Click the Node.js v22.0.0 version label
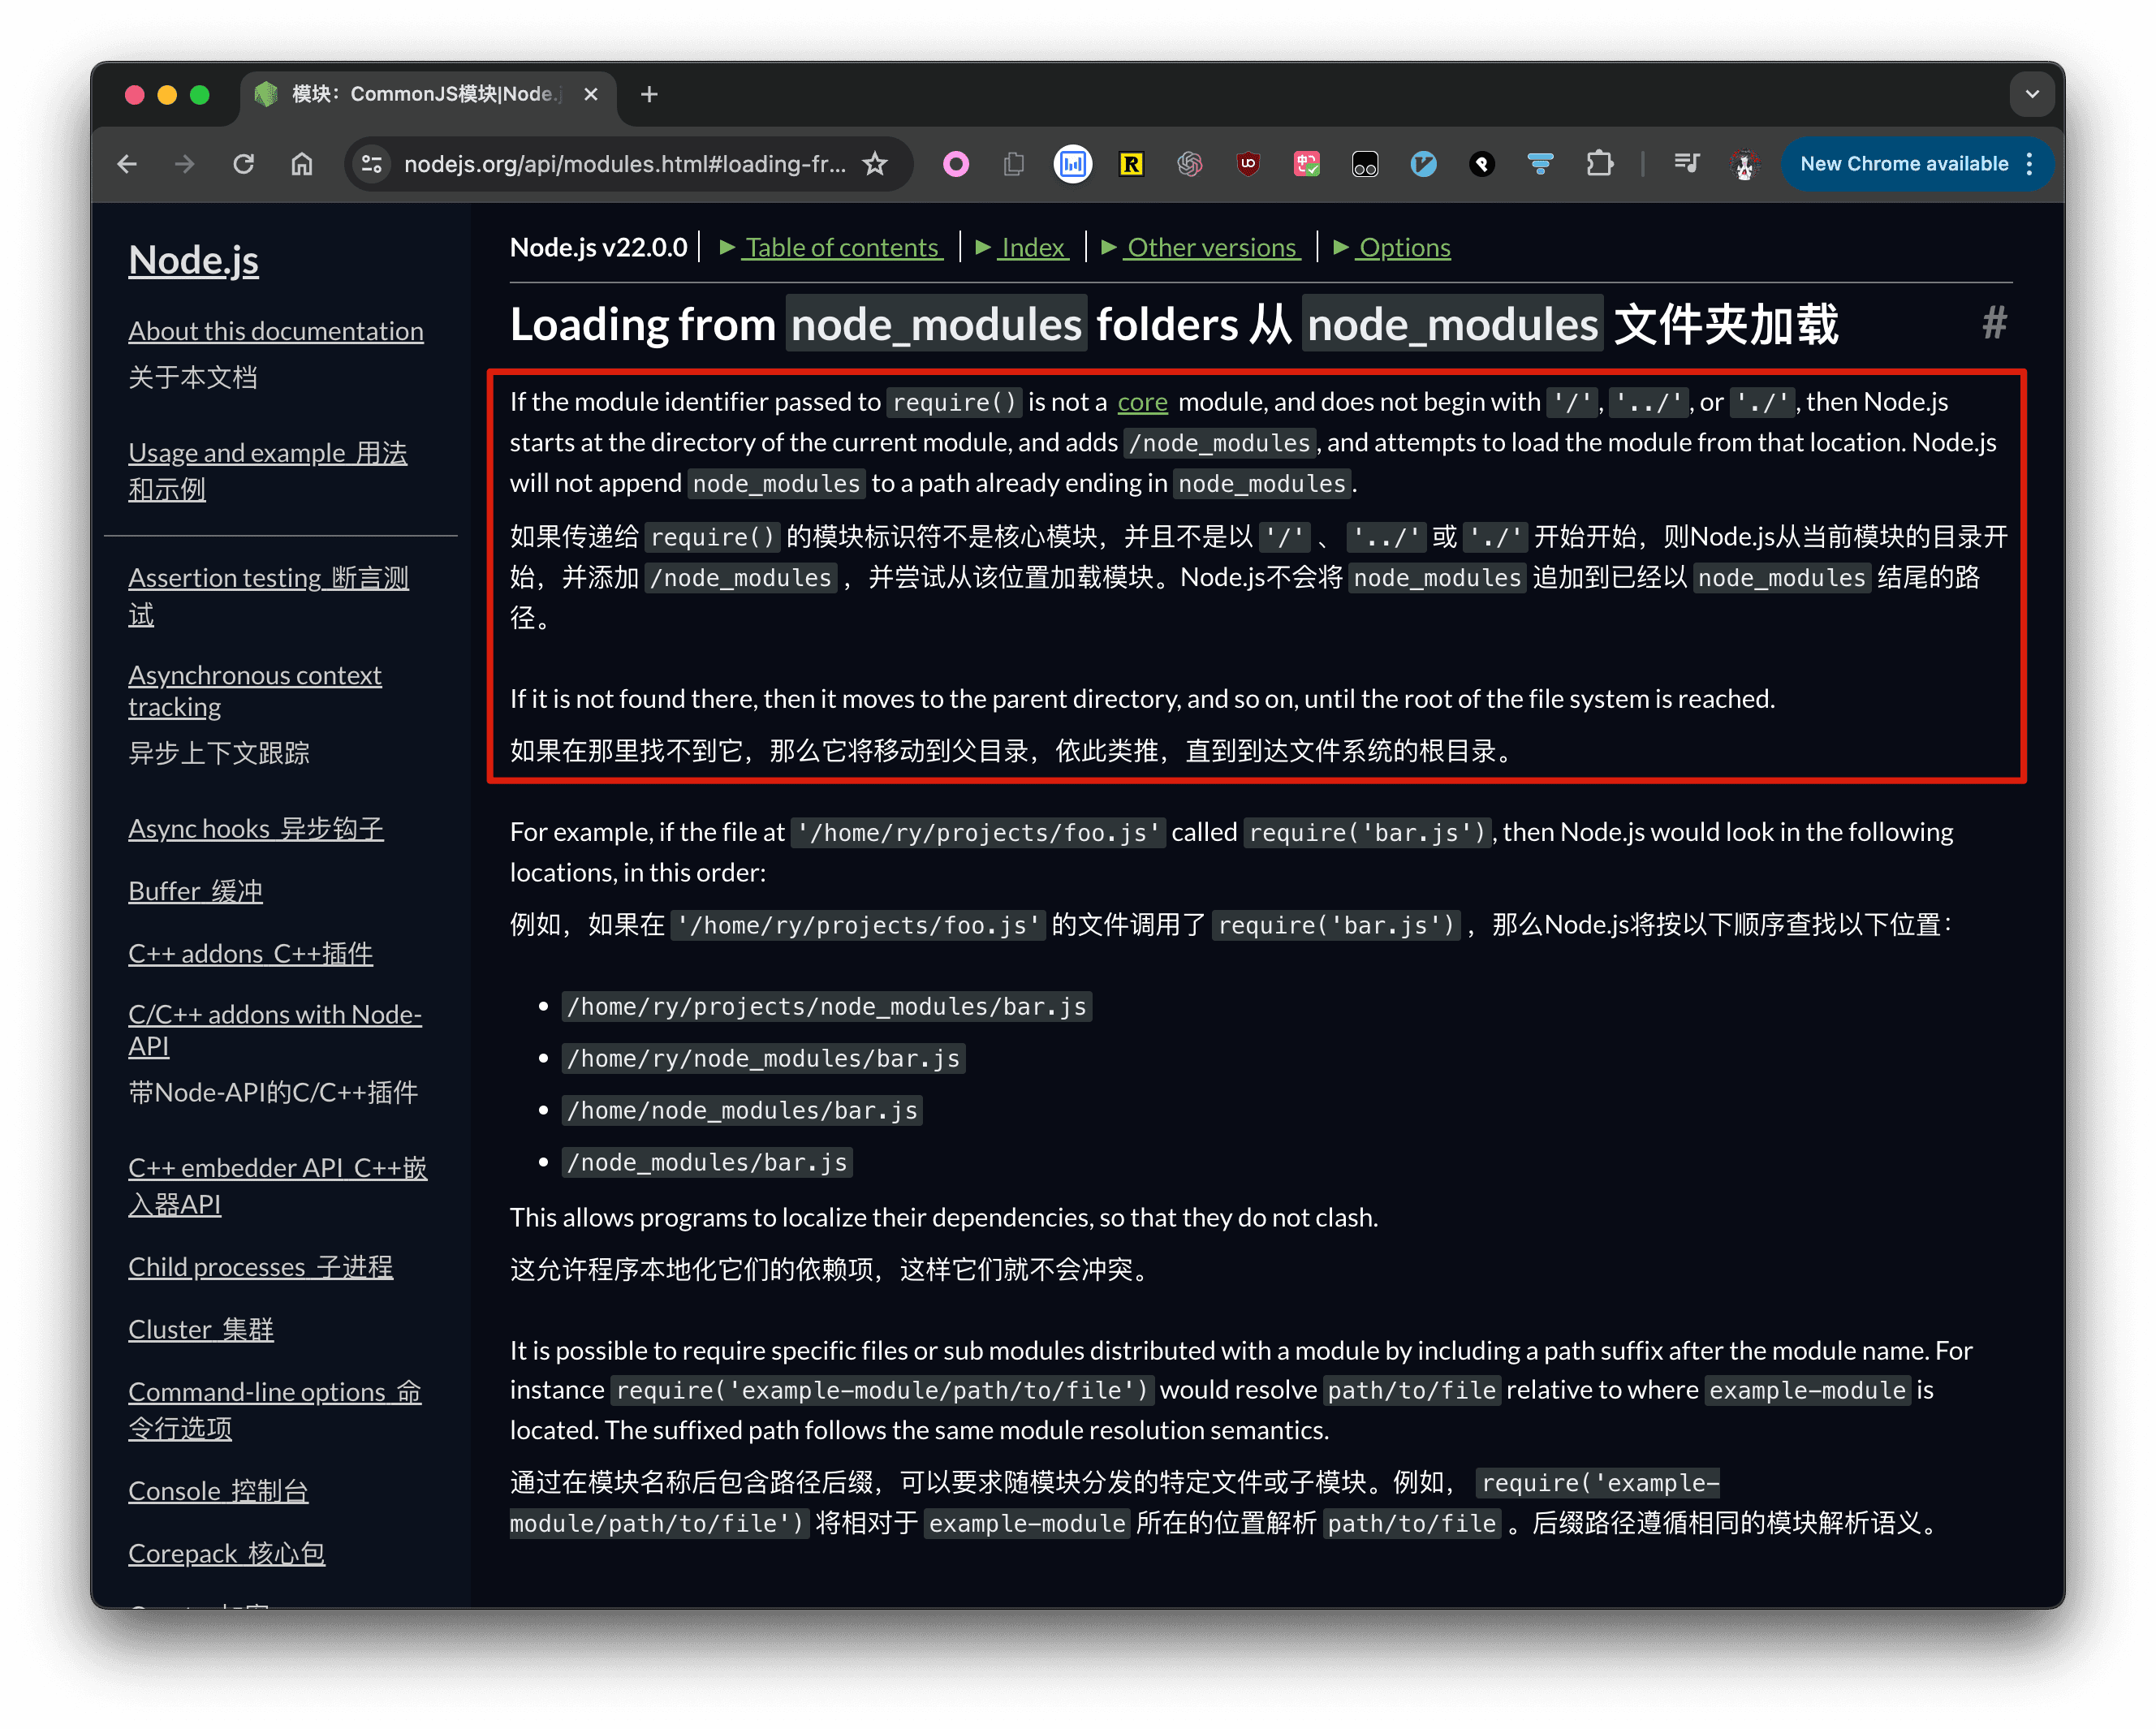This screenshot has height=1729, width=2156. click(x=598, y=247)
